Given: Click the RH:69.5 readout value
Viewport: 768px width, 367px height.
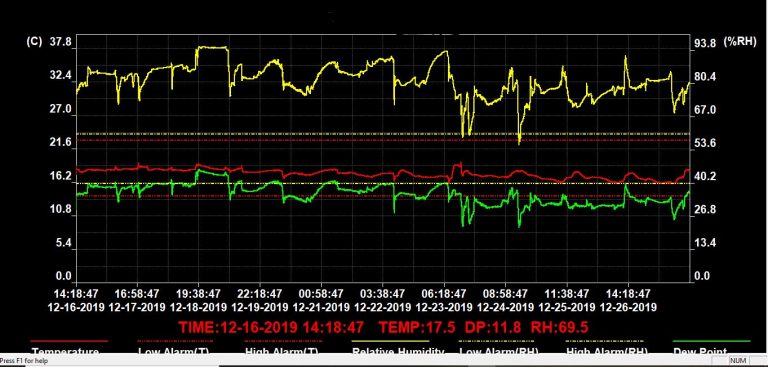Looking at the screenshot, I should [557, 327].
